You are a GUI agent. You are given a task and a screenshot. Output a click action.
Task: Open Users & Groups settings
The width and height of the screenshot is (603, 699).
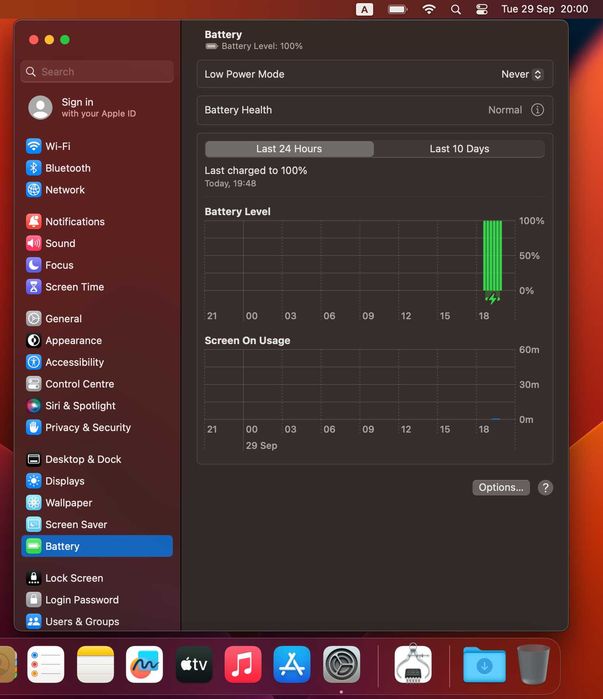point(97,621)
